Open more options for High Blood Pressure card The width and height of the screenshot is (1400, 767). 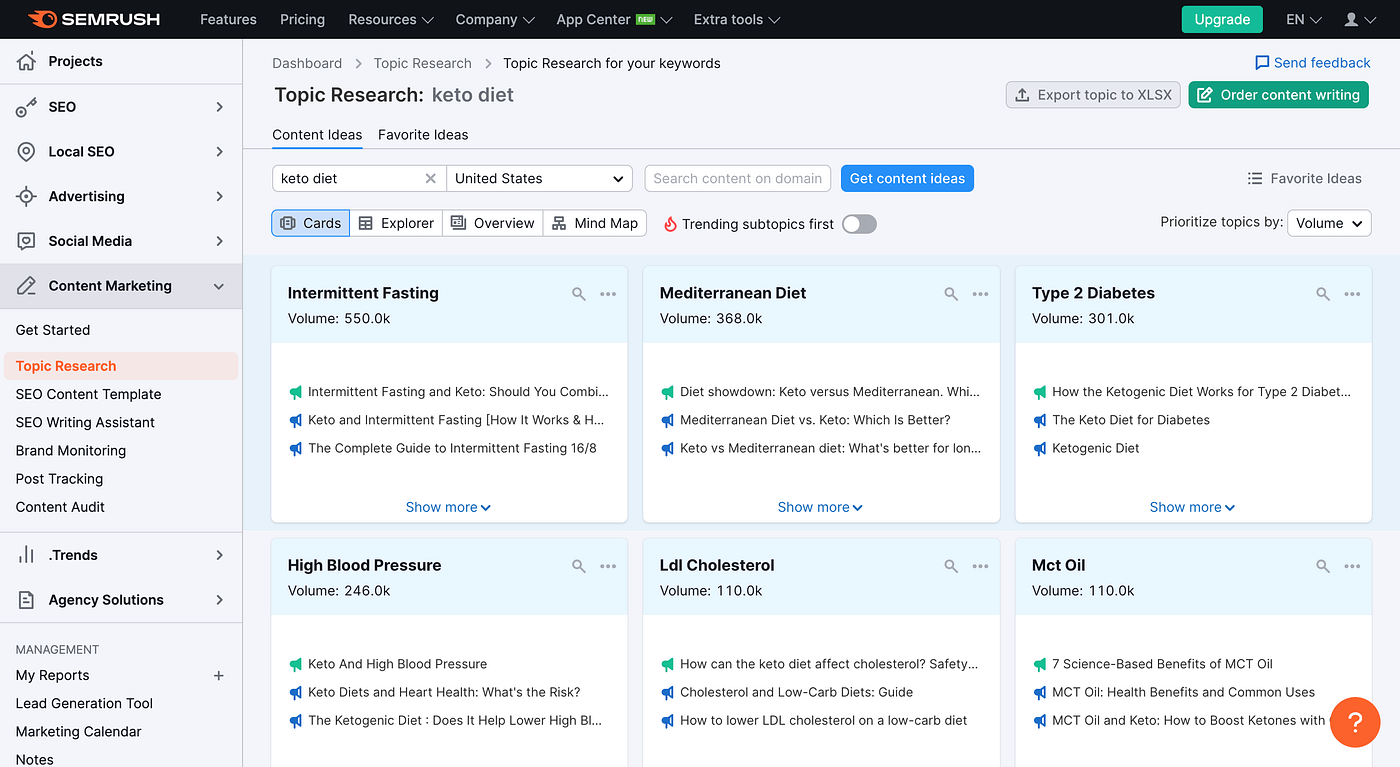[608, 566]
